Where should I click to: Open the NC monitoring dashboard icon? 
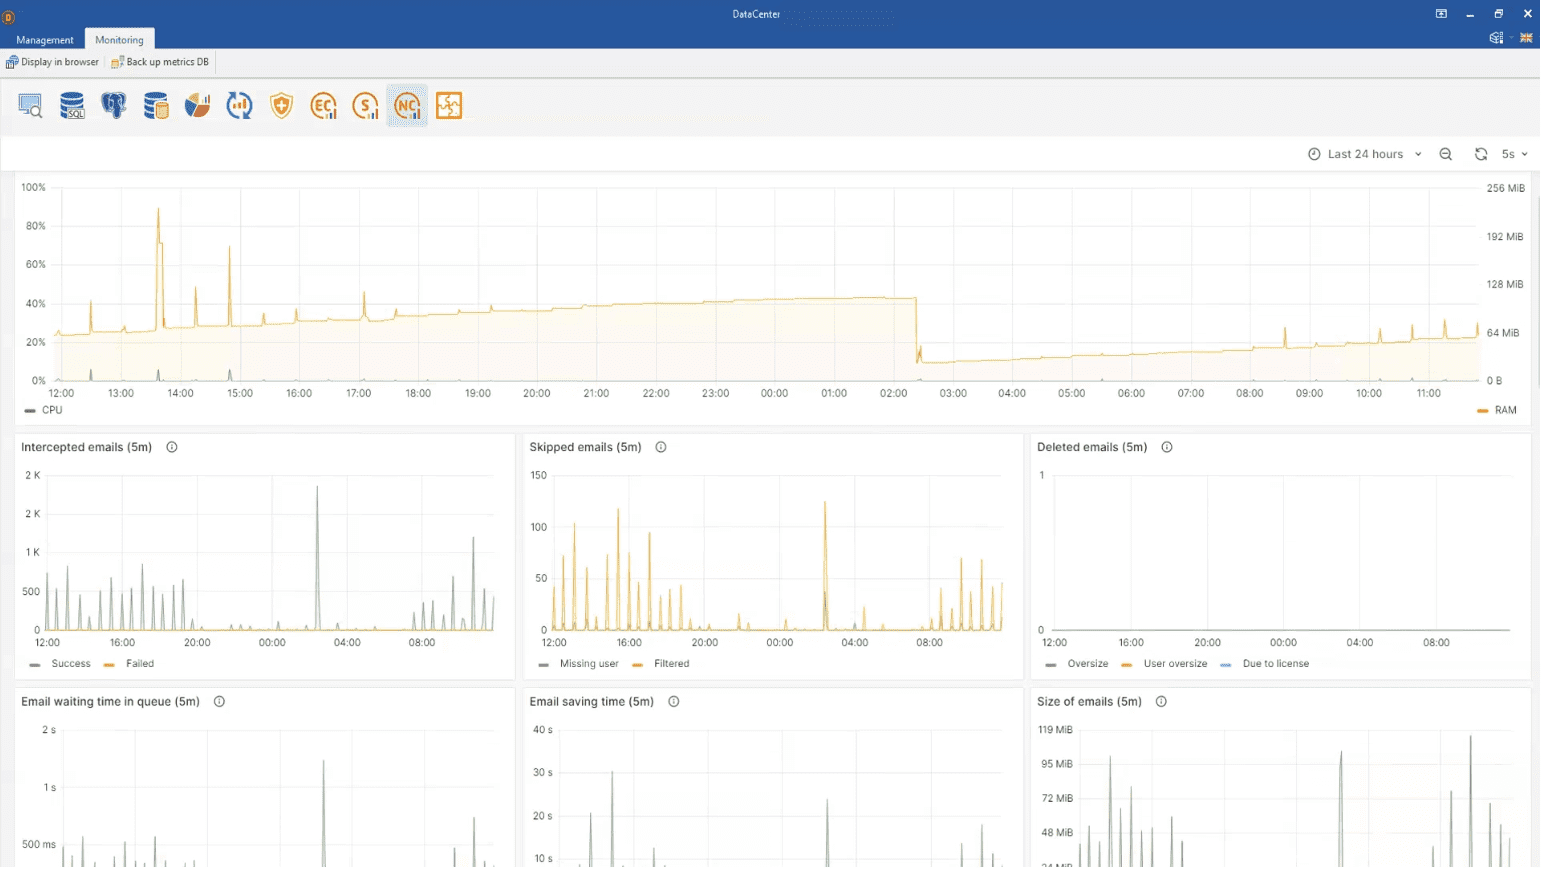(407, 106)
